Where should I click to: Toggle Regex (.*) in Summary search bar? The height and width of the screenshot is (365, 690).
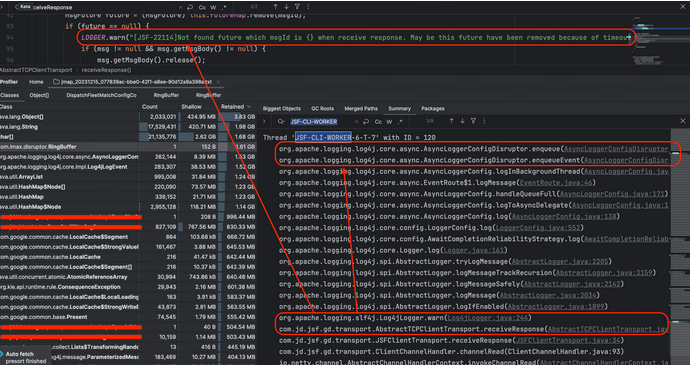[x=400, y=122]
